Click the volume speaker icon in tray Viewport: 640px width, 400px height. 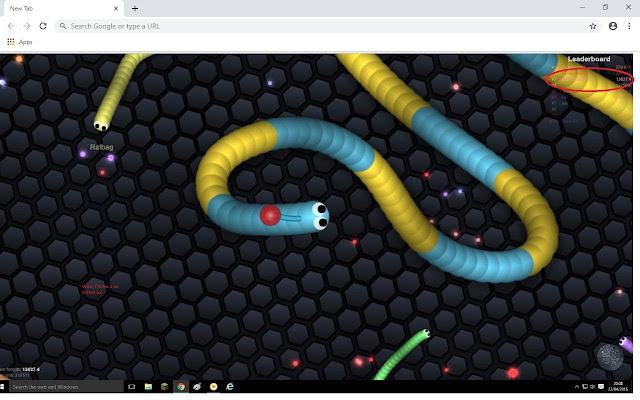point(592,387)
